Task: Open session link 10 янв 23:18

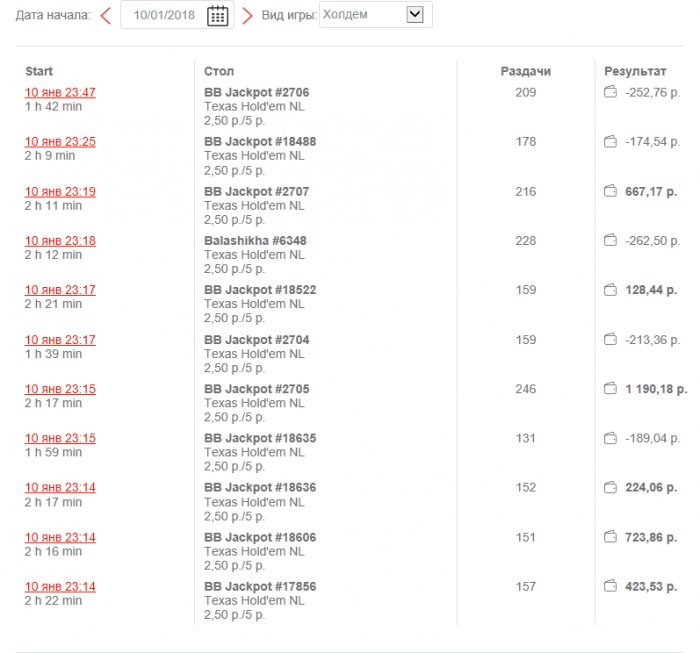Action: pos(60,241)
